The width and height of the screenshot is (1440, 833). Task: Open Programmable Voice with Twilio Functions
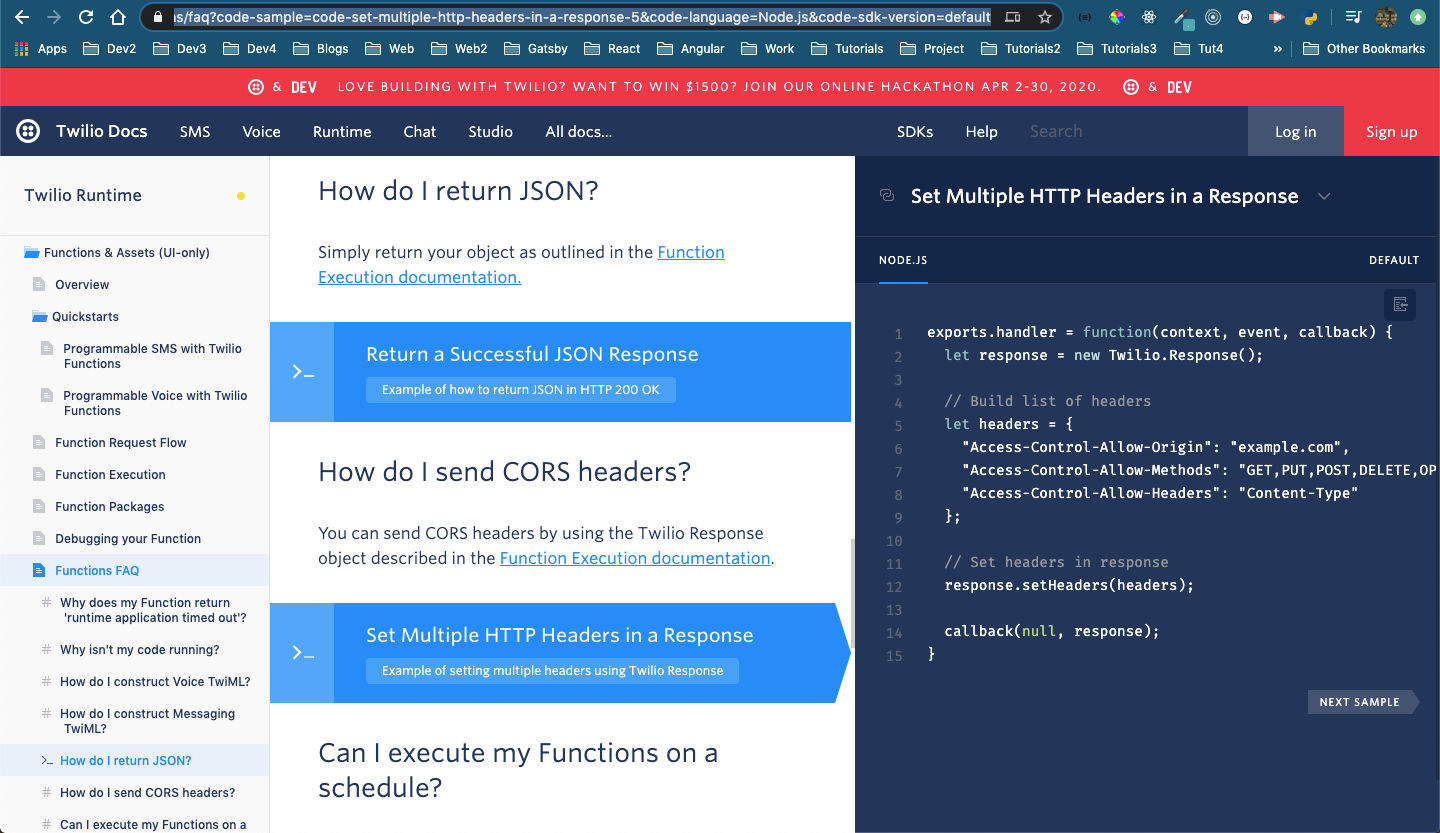pos(155,403)
